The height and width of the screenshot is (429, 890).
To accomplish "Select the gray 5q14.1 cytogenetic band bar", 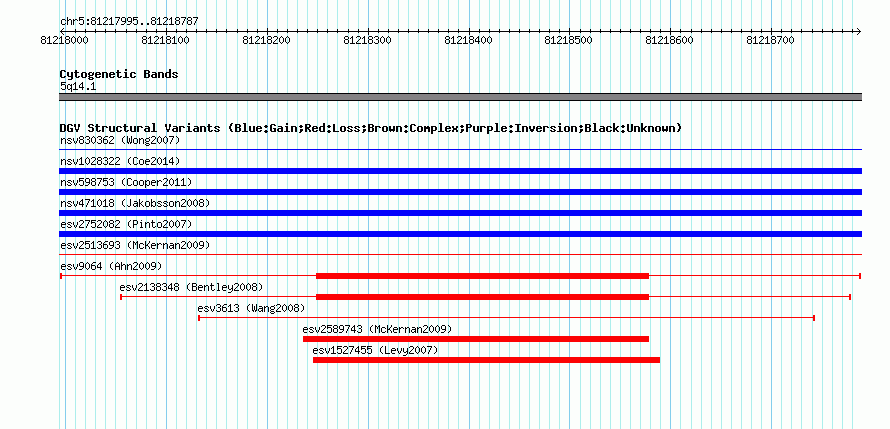I will (x=460, y=97).
